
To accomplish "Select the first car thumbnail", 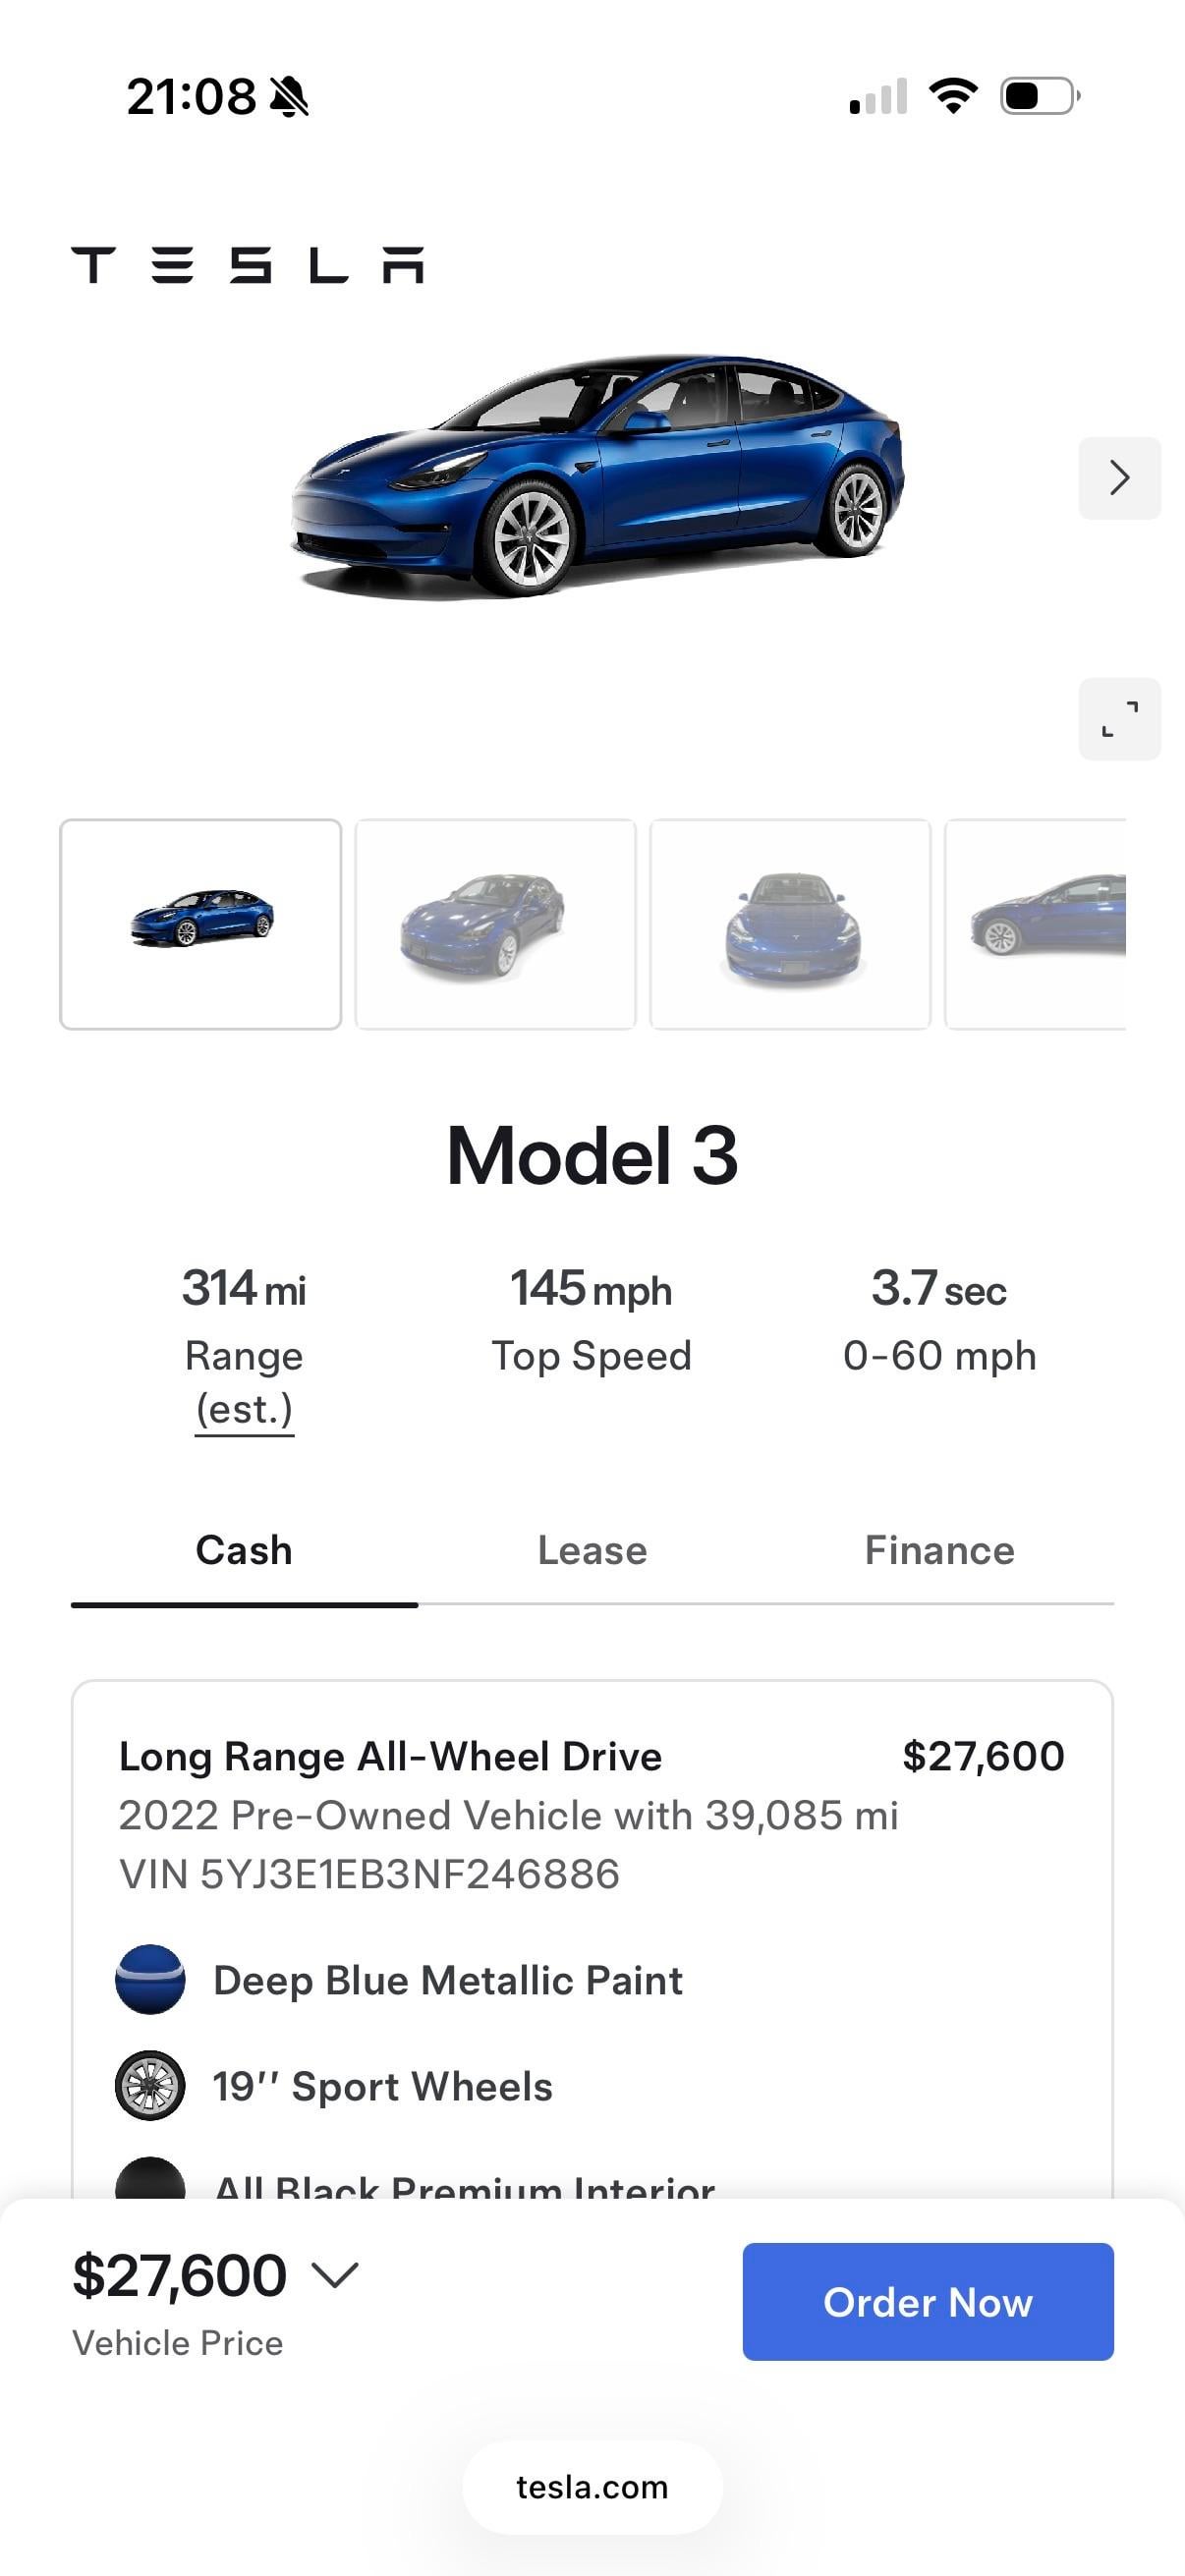I will [x=200, y=924].
